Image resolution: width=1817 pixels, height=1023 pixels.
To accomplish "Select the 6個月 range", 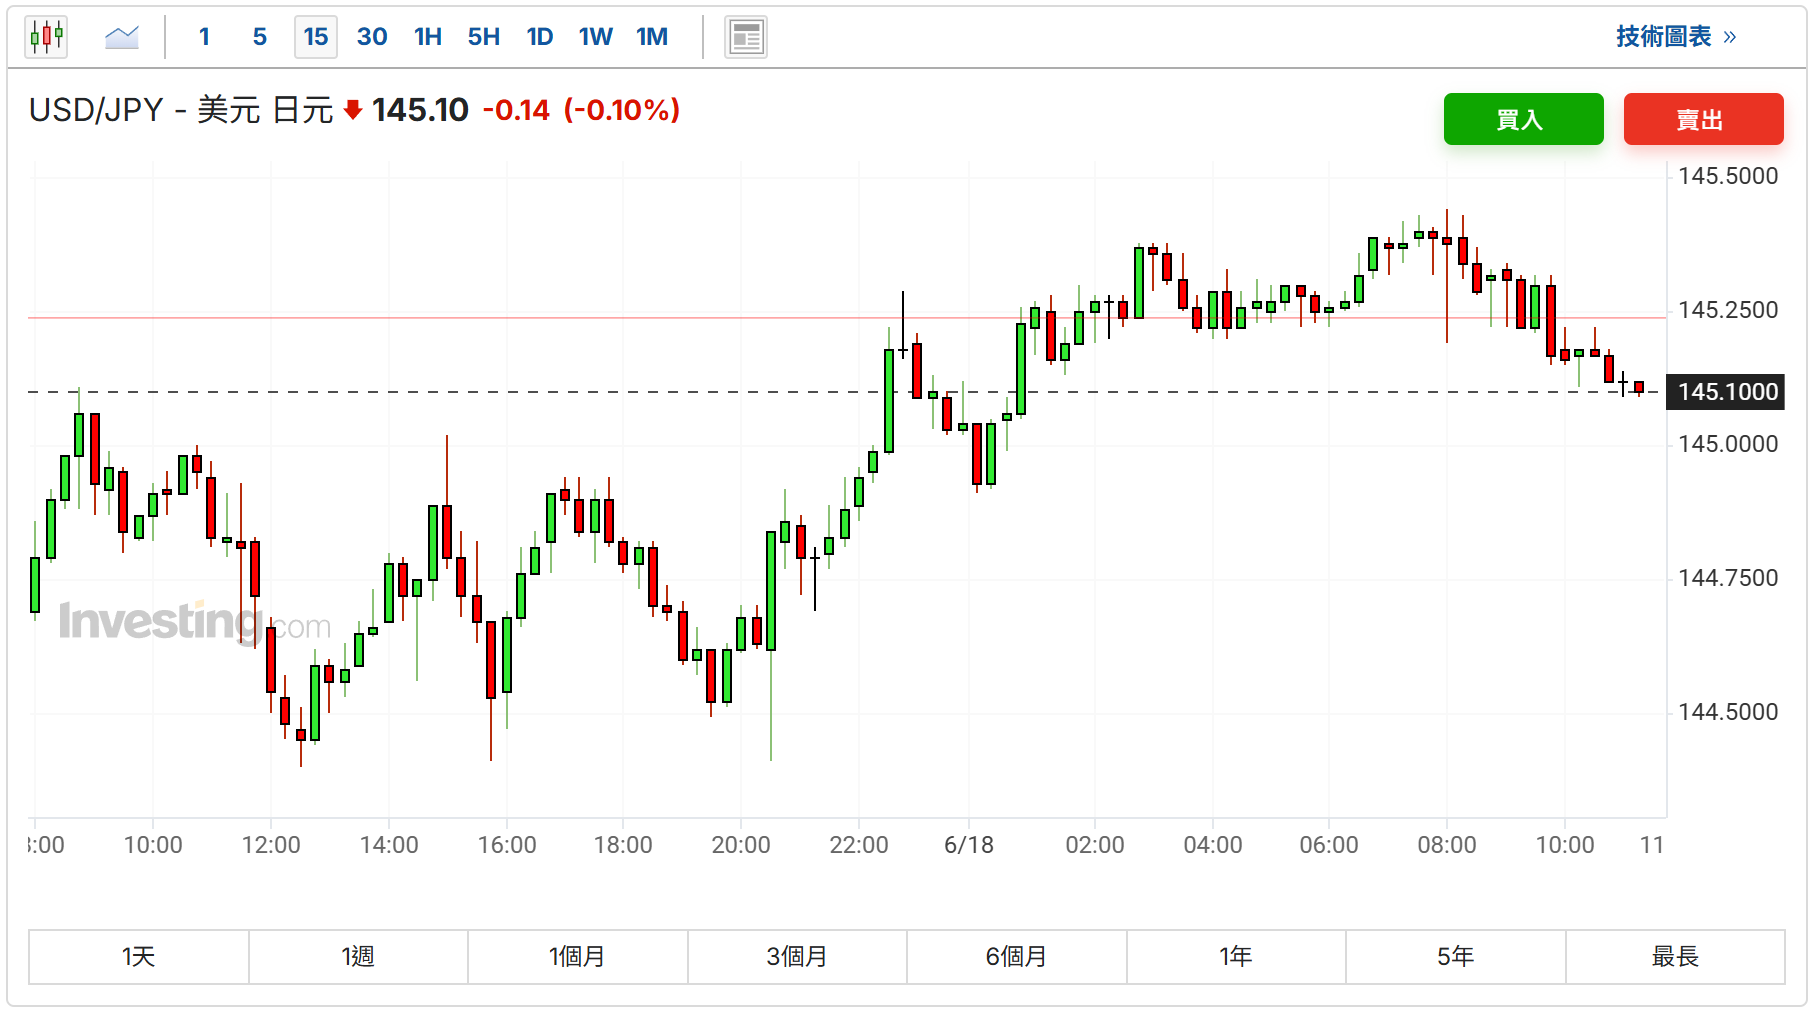I will pos(1017,957).
